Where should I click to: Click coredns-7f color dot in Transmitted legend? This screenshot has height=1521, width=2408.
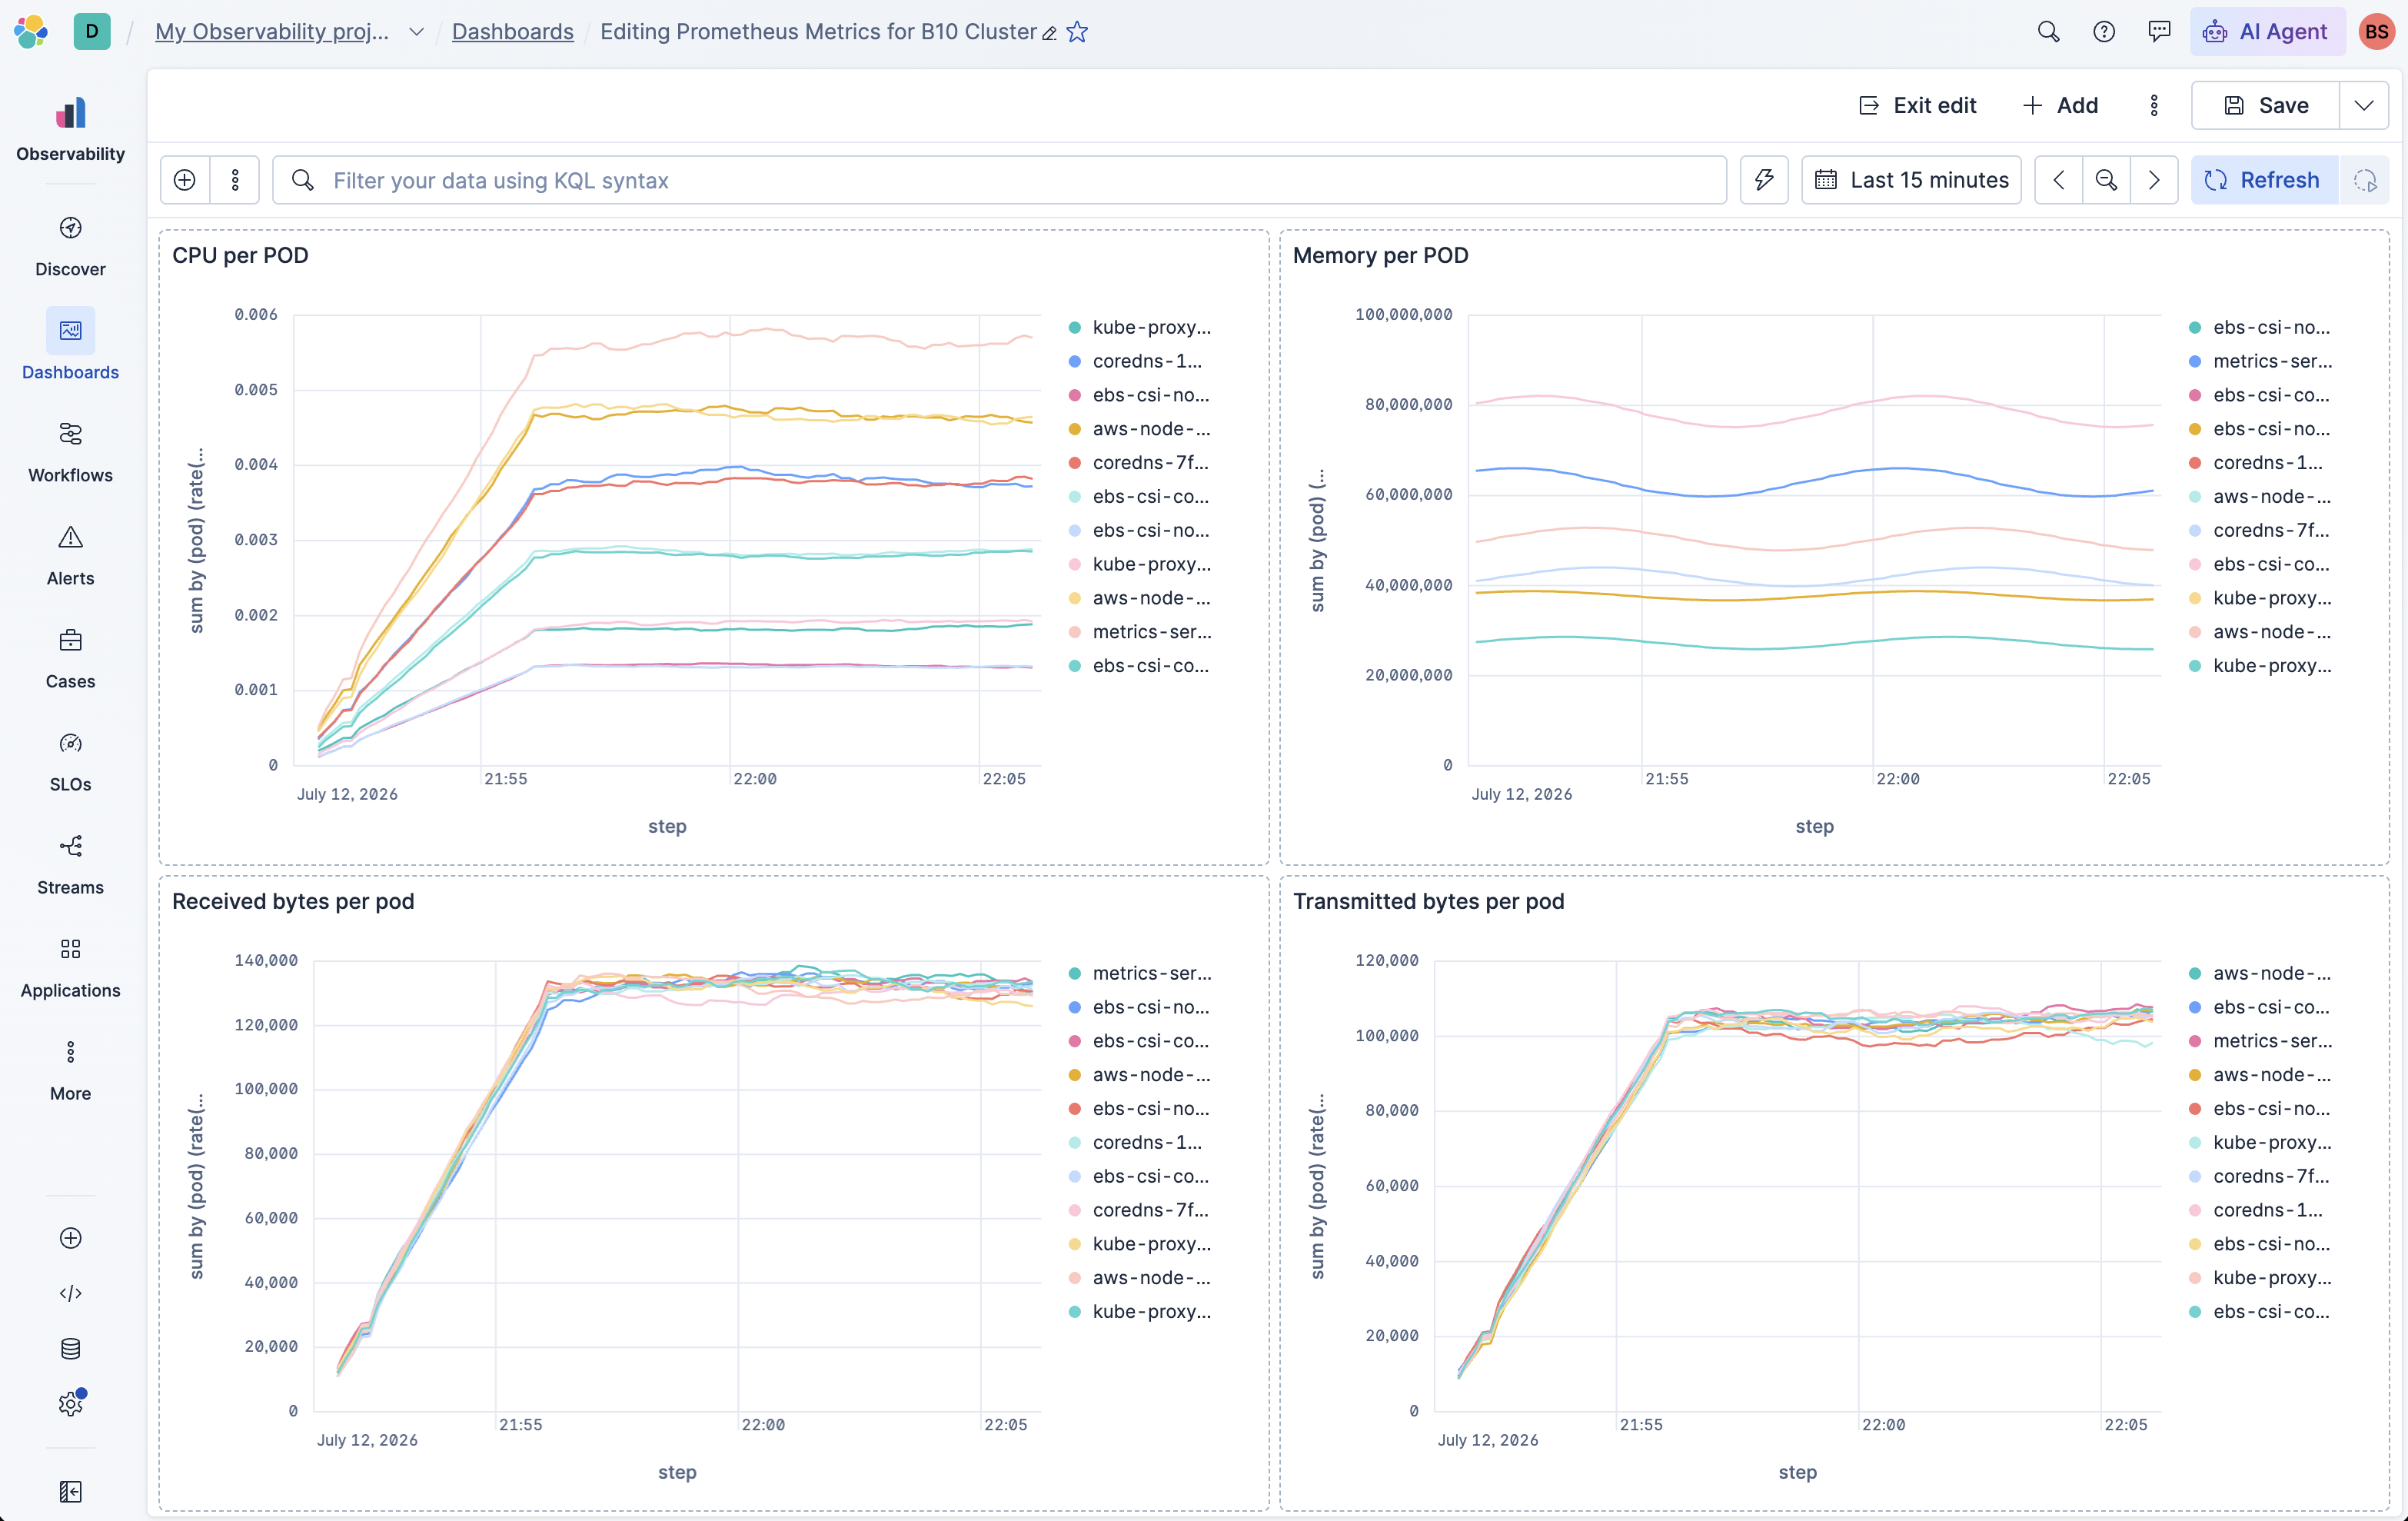coord(2195,1177)
